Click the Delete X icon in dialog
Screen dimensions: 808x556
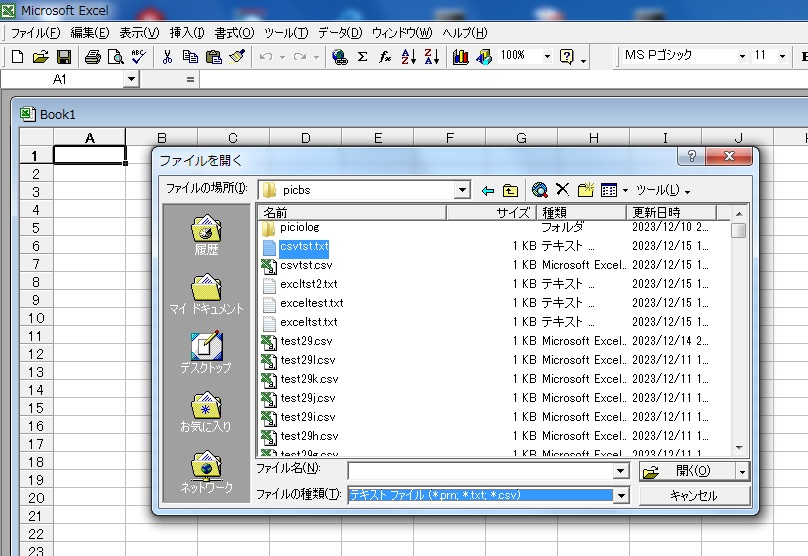tap(562, 190)
